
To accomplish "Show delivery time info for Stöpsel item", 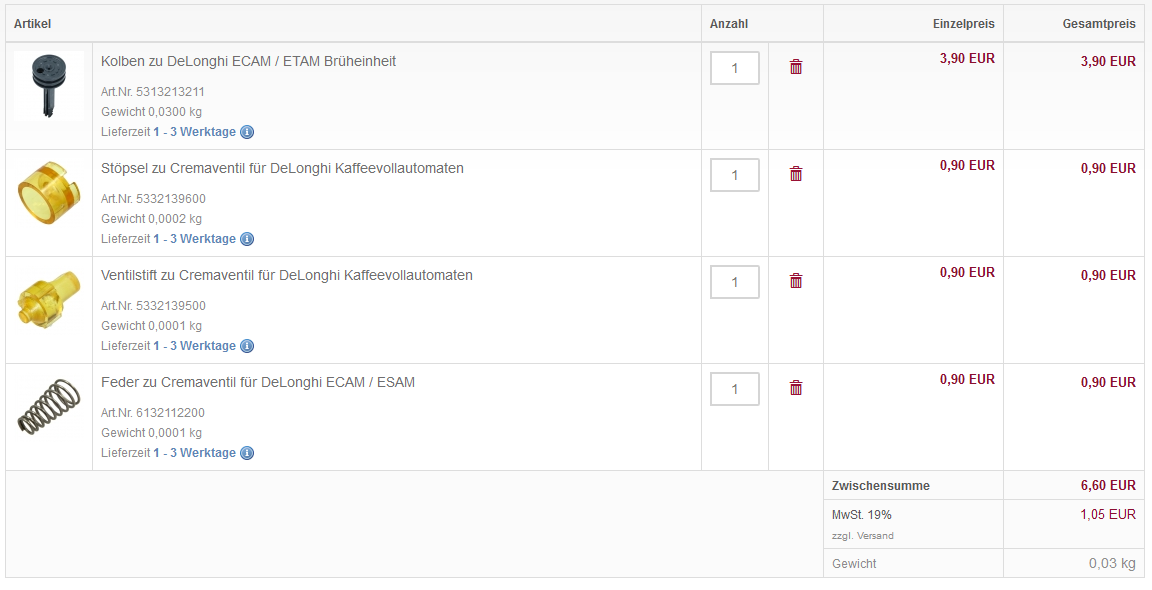I will pyautogui.click(x=247, y=239).
